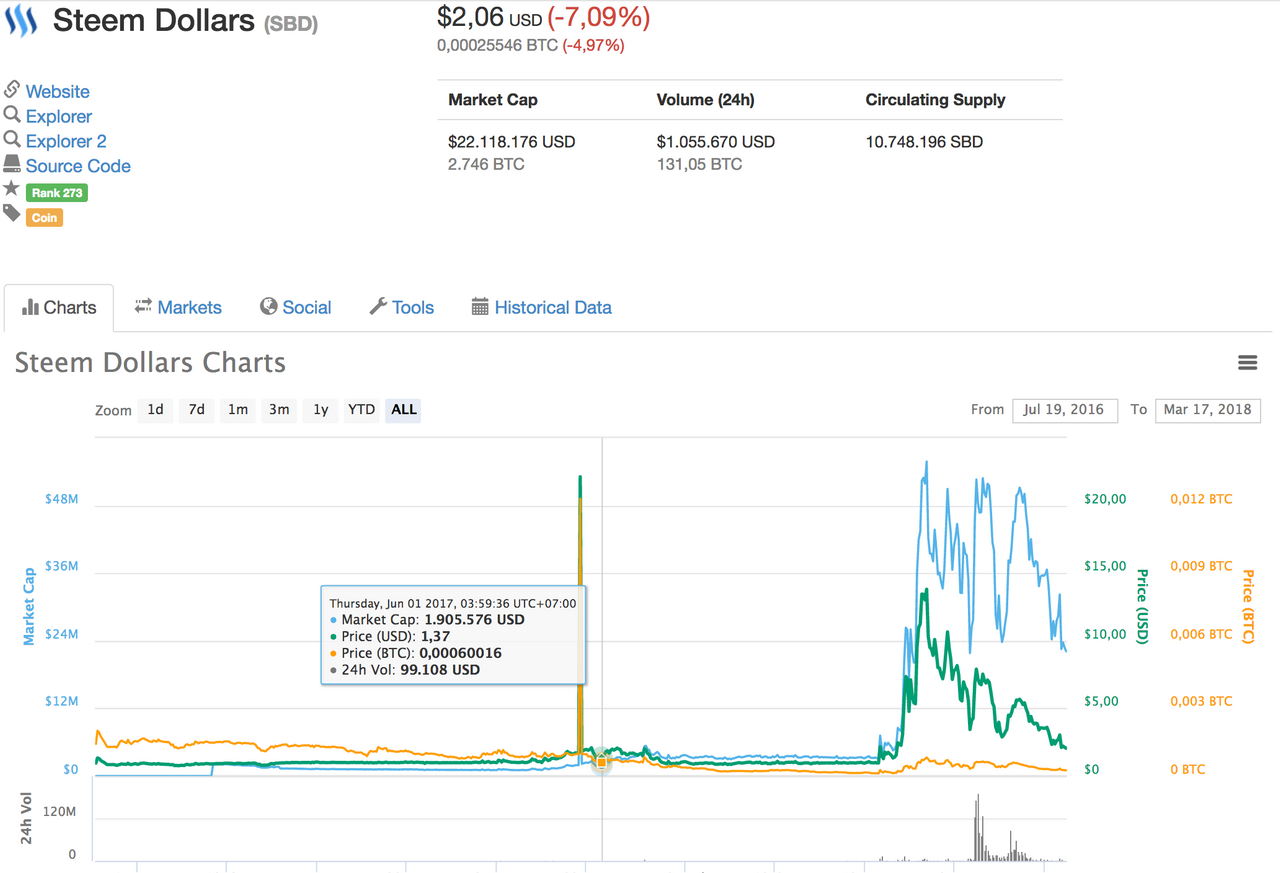Screen dimensions: 1280x873
Task: Click the 24h Vol axis label
Action: click(27, 818)
